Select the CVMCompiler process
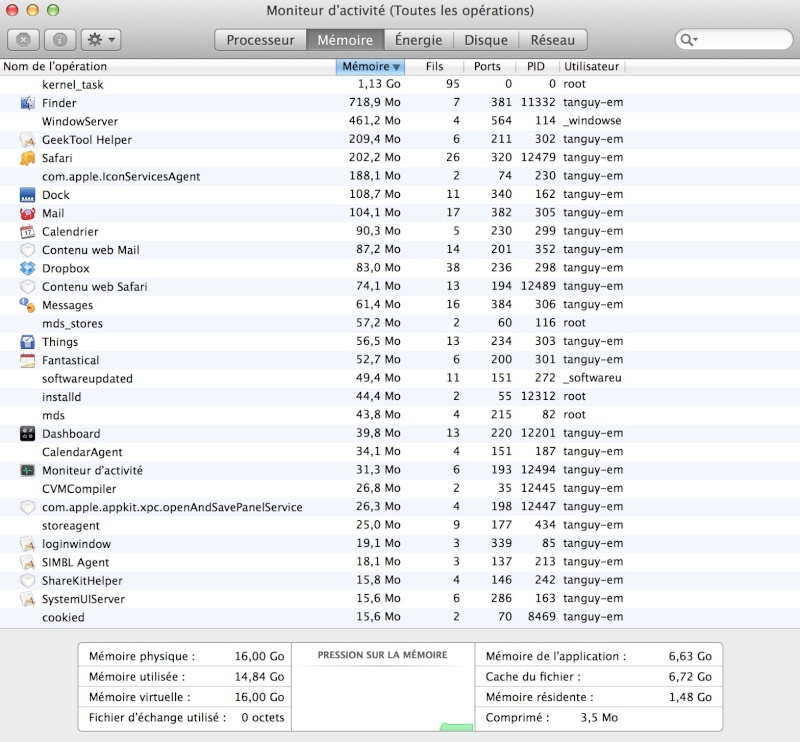Viewport: 800px width, 742px height. (x=400, y=489)
